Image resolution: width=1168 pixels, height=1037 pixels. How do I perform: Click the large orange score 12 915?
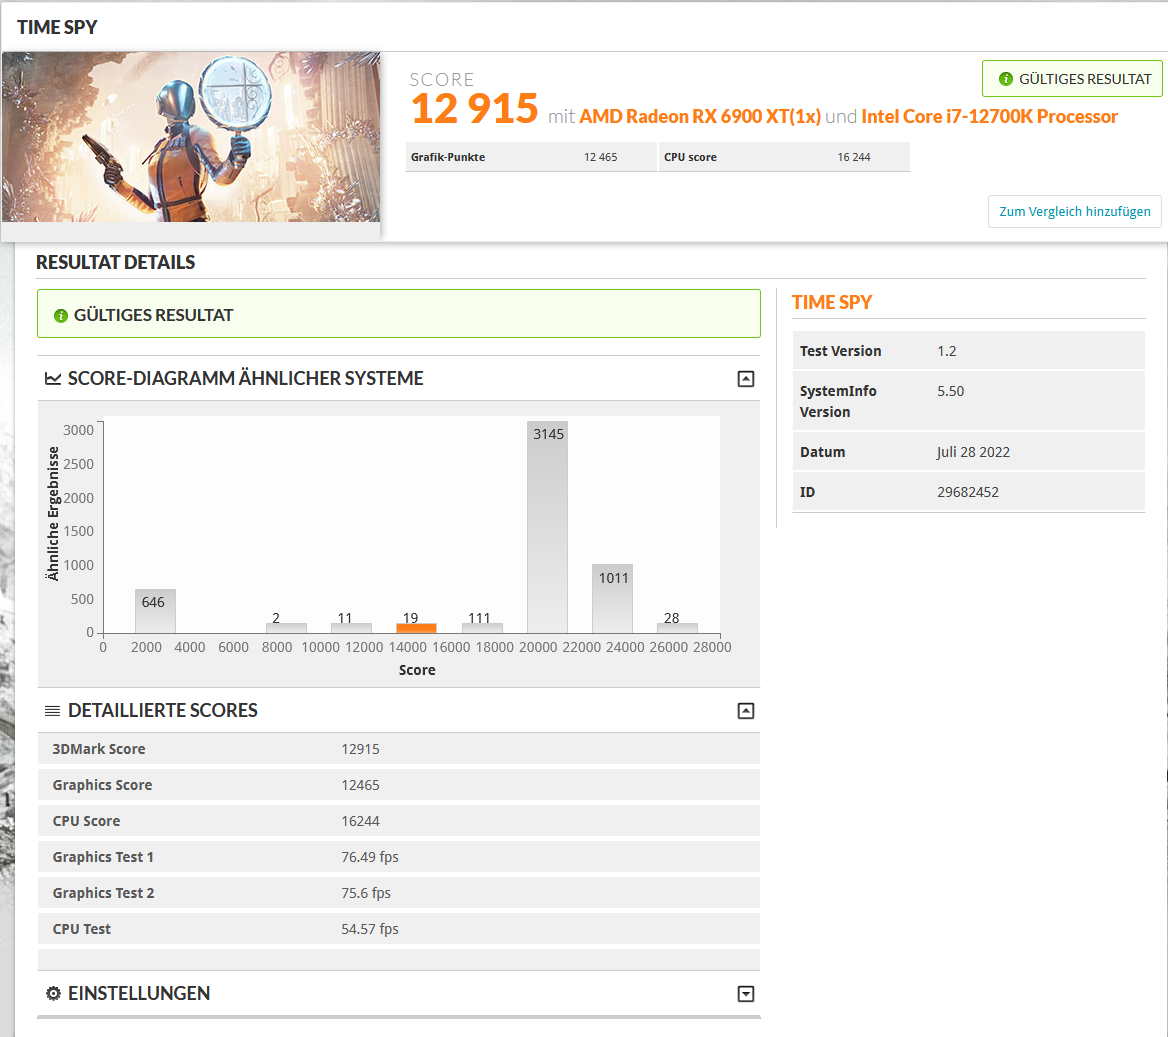pos(474,109)
